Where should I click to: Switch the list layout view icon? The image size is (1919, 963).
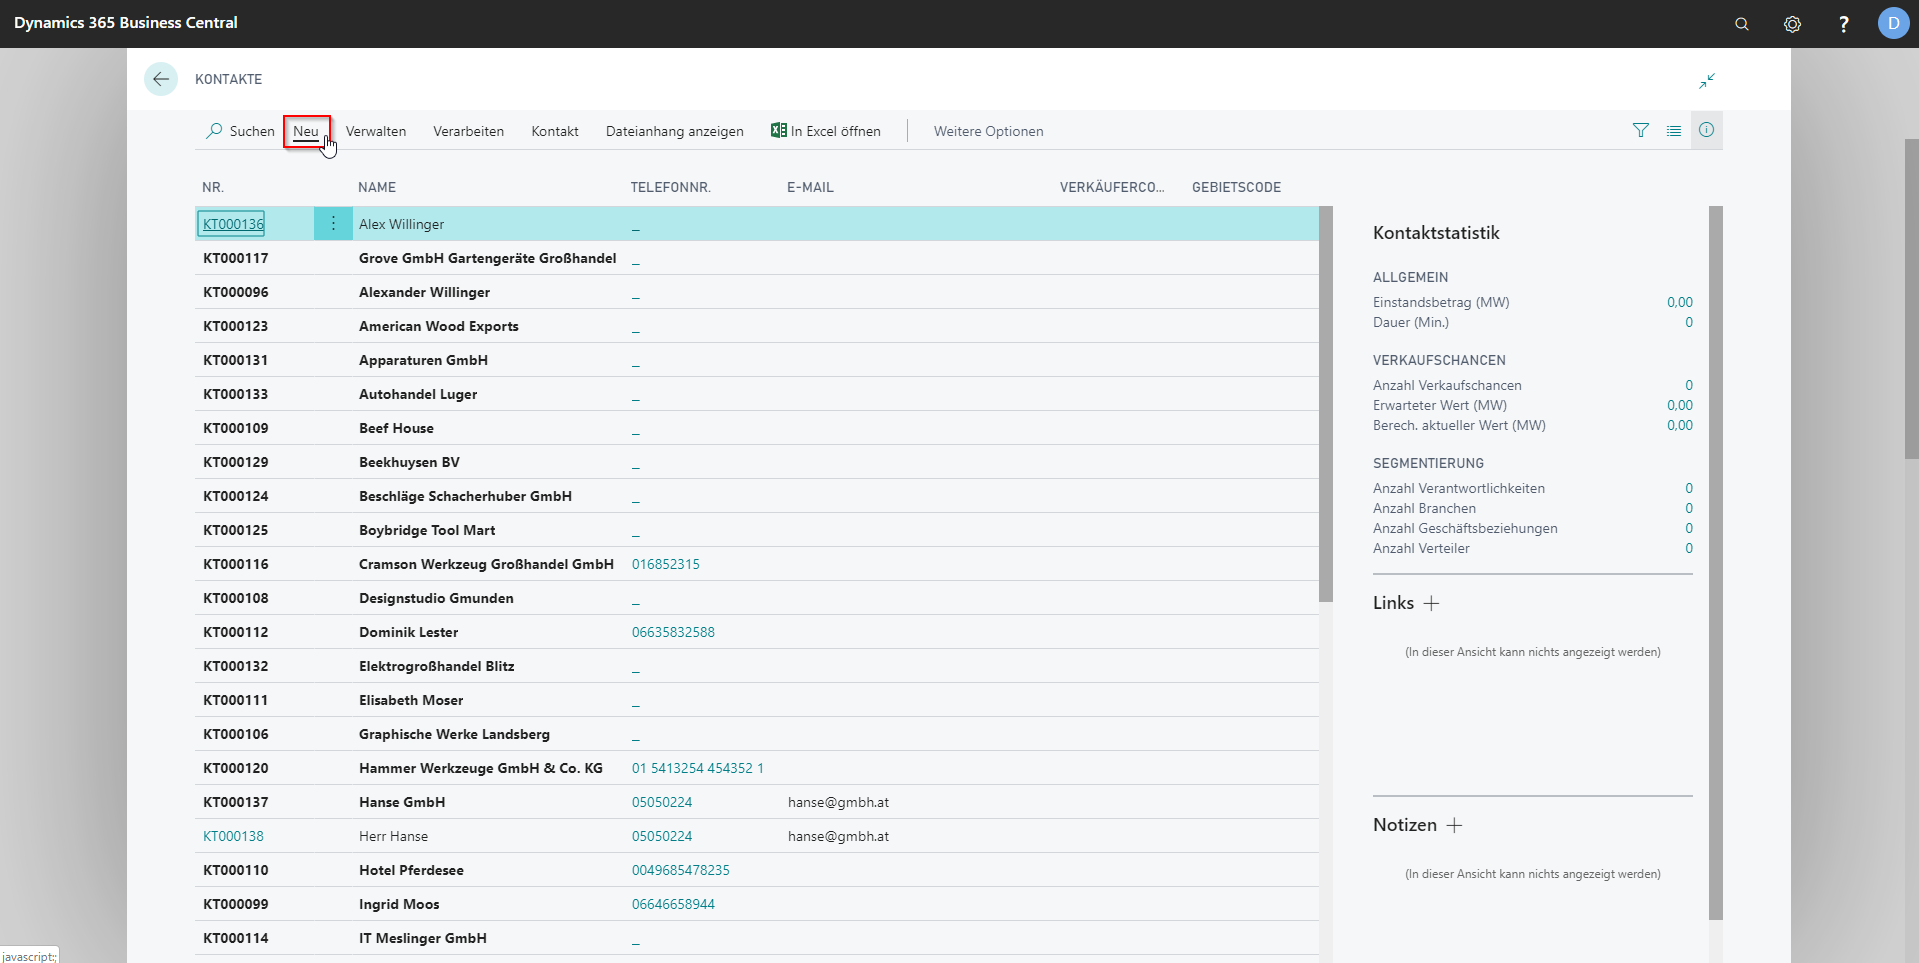tap(1673, 130)
